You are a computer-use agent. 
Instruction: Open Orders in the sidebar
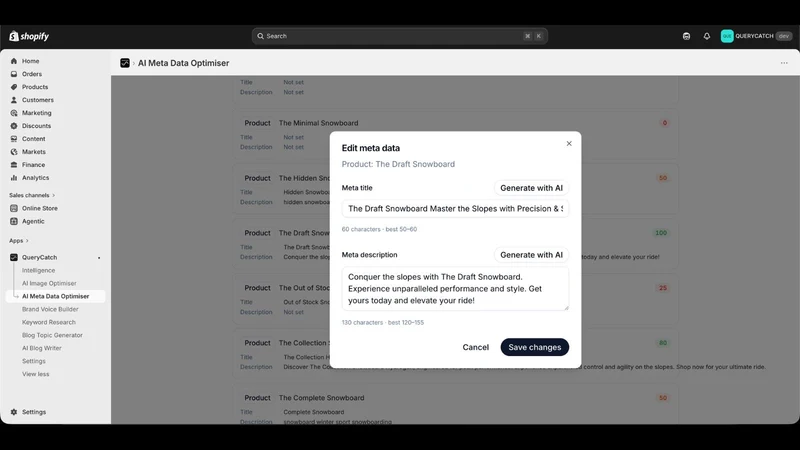pyautogui.click(x=32, y=74)
